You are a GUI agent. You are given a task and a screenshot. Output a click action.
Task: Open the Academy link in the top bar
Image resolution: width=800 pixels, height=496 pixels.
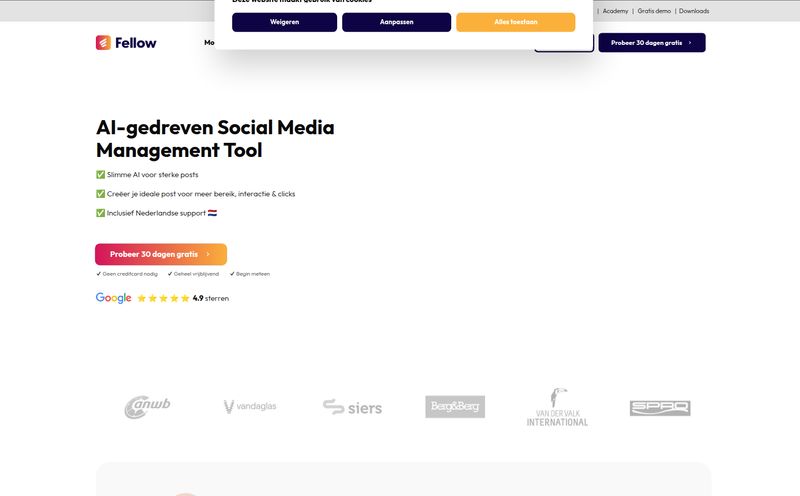tap(615, 11)
